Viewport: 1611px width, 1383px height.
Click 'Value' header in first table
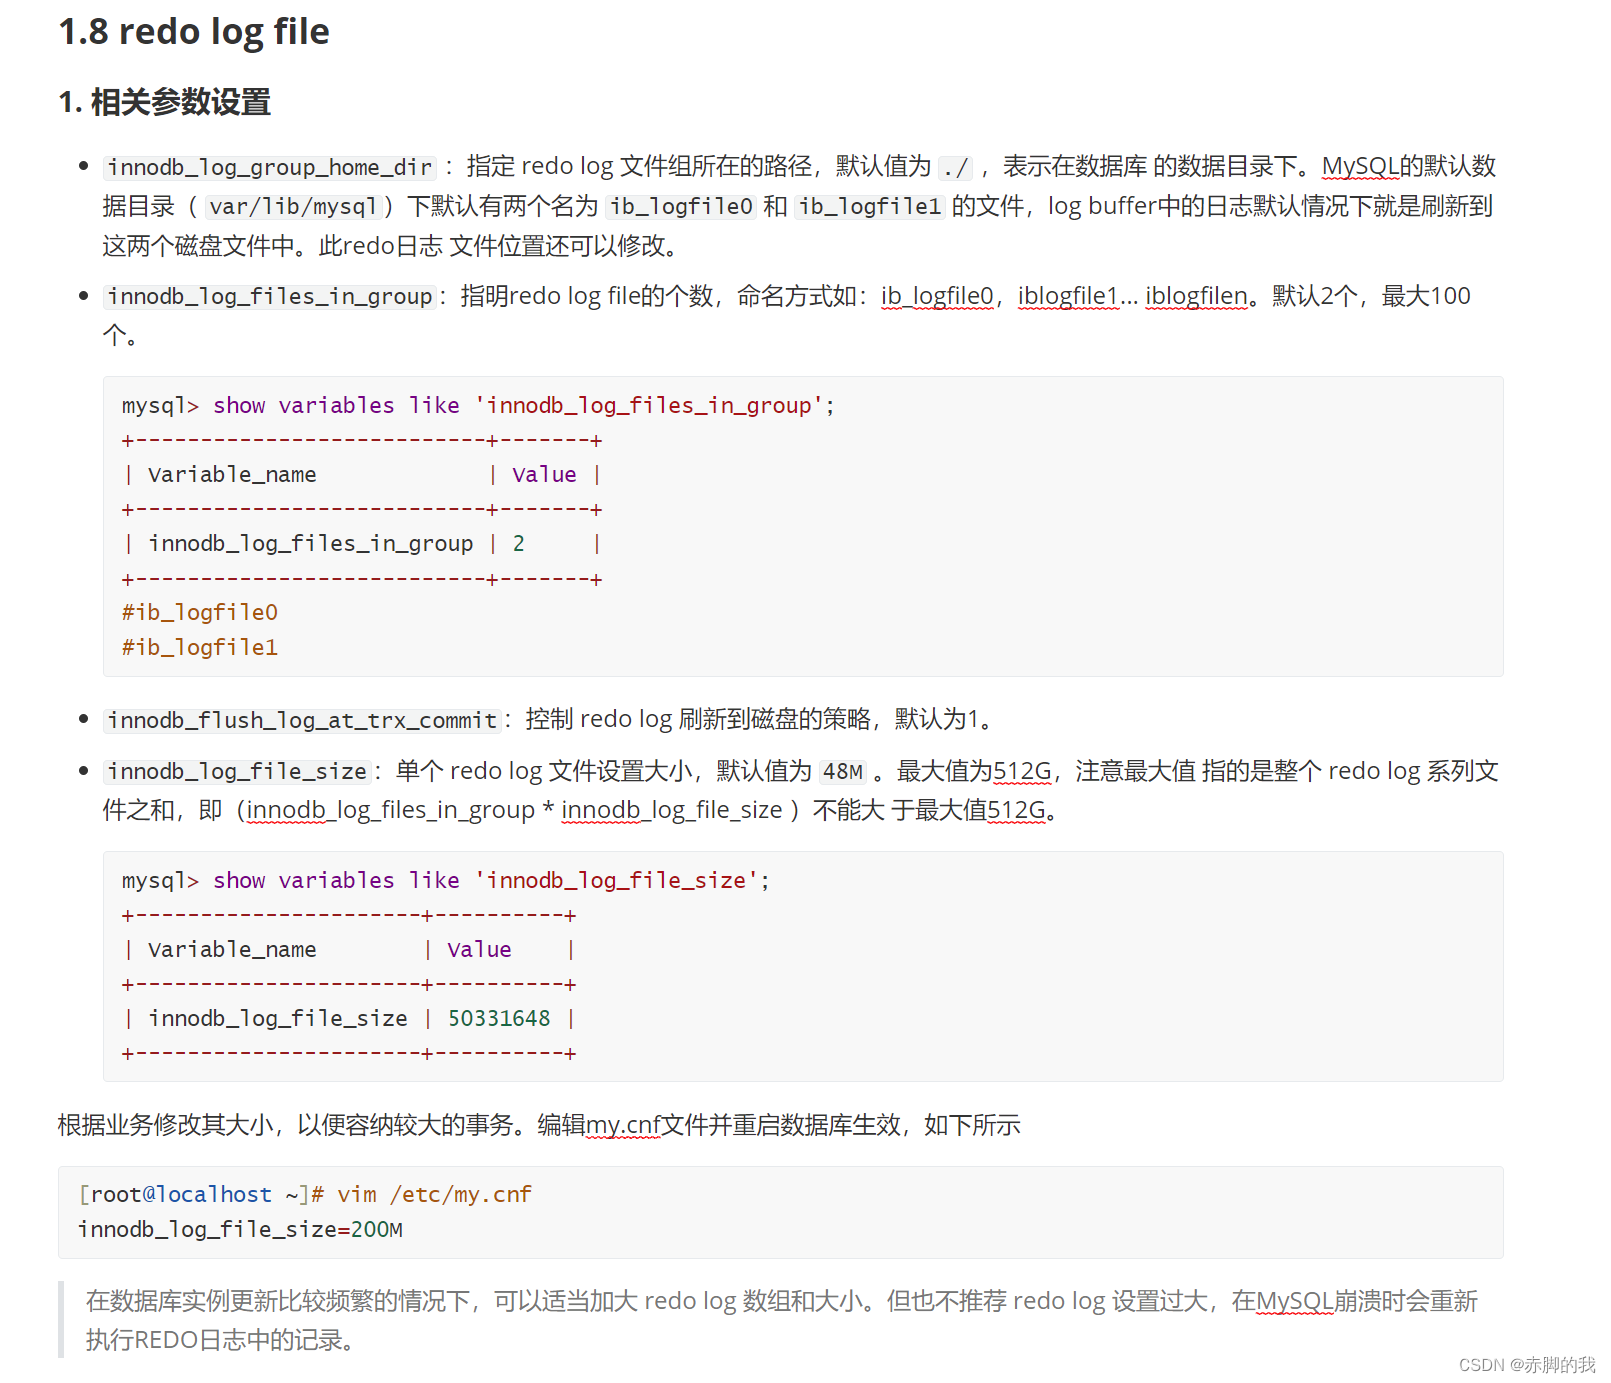coord(544,475)
